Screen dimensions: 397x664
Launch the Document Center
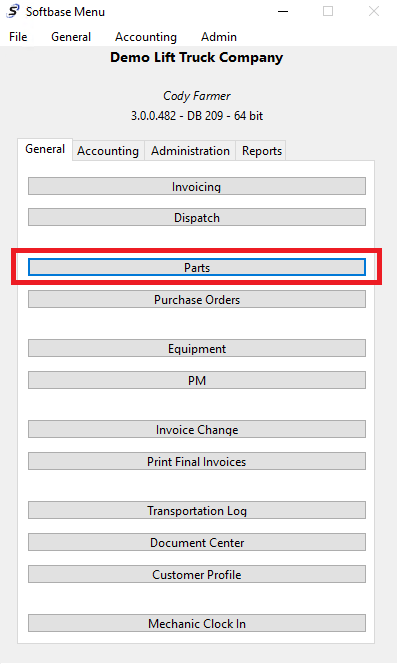coord(197,542)
